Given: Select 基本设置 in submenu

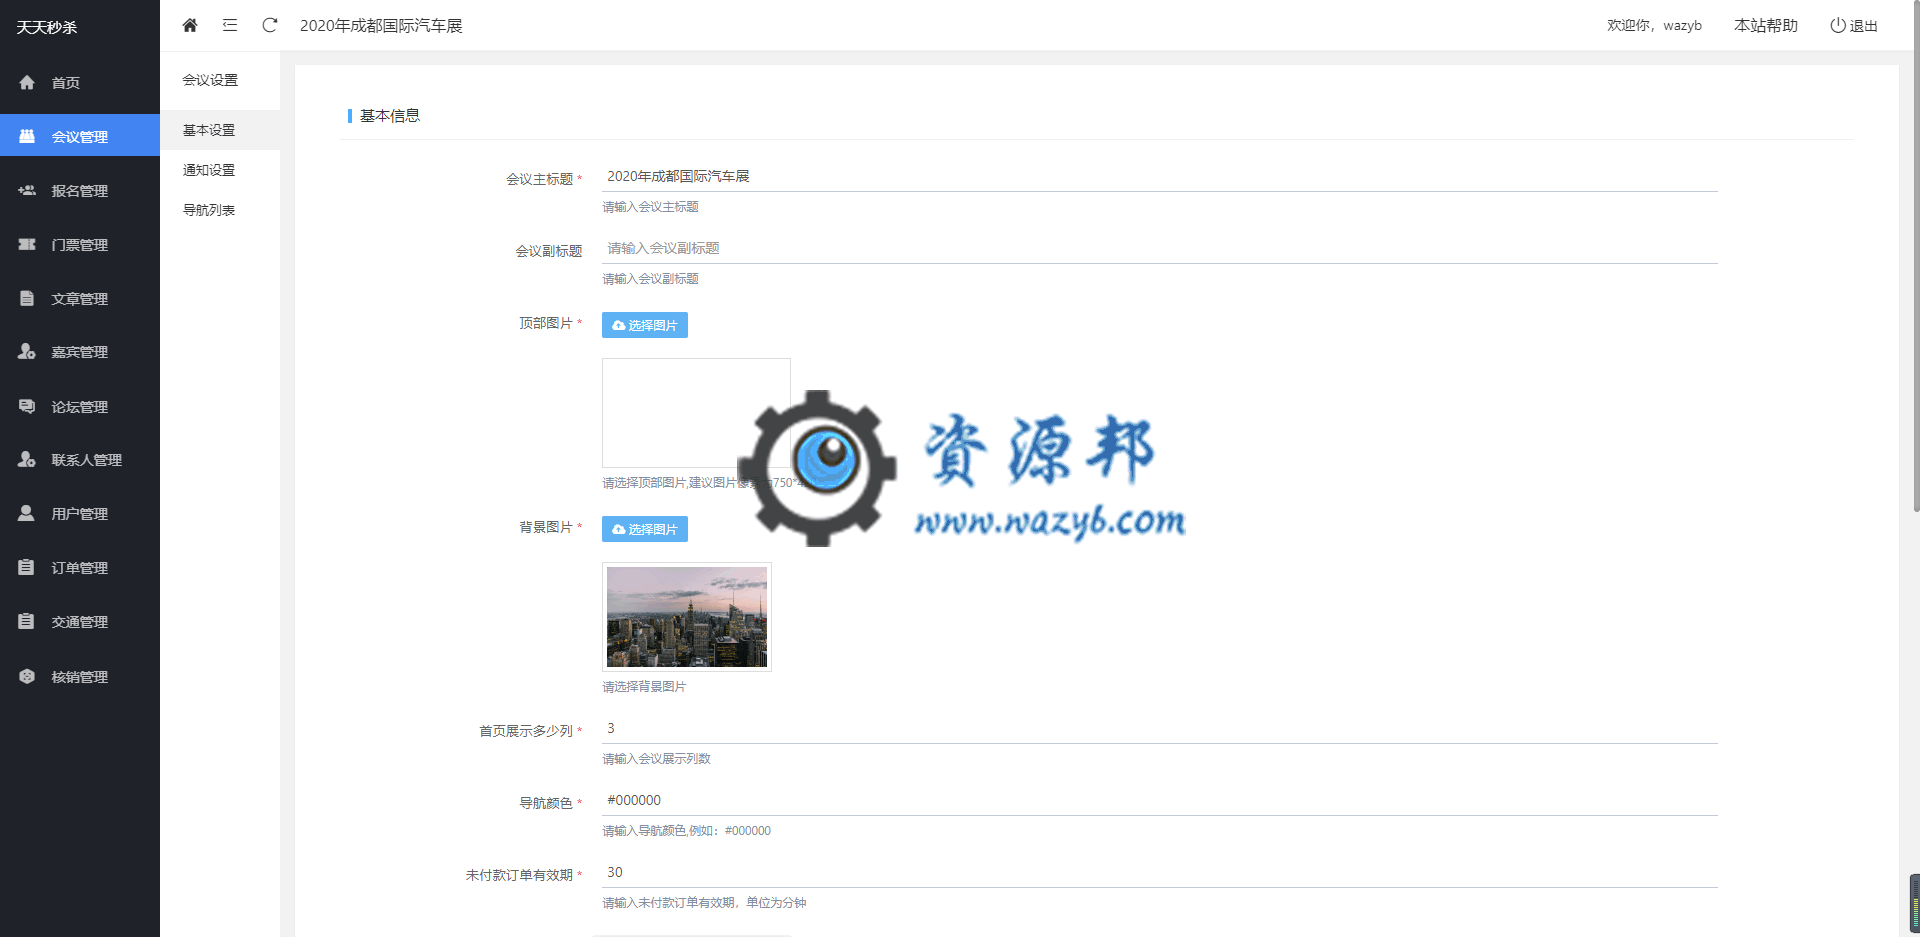Looking at the screenshot, I should (220, 130).
